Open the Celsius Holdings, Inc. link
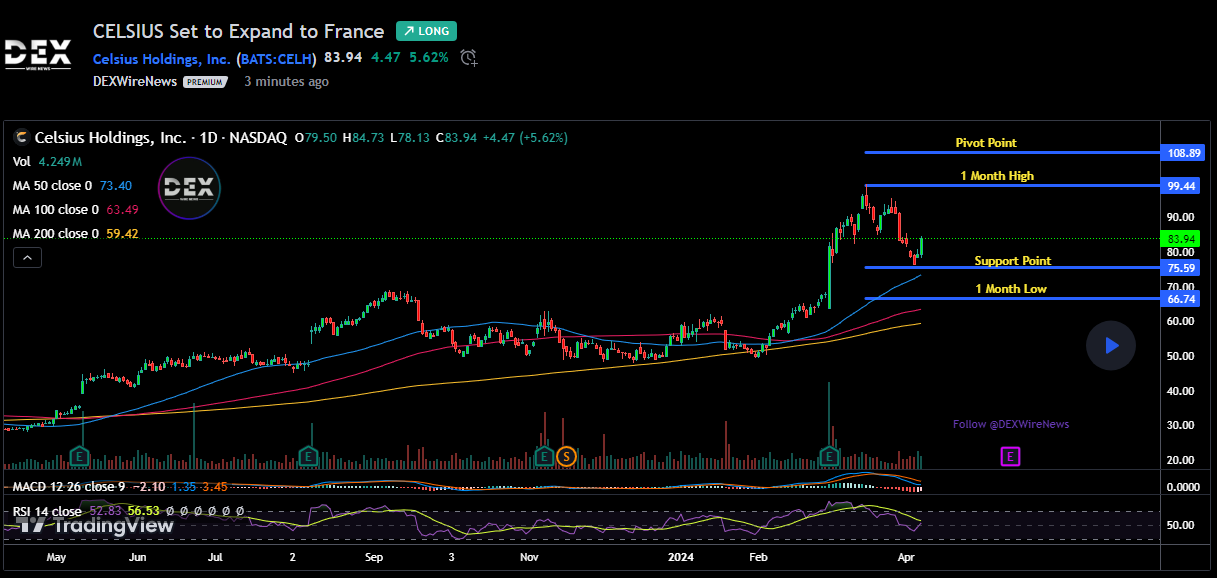 [x=162, y=58]
